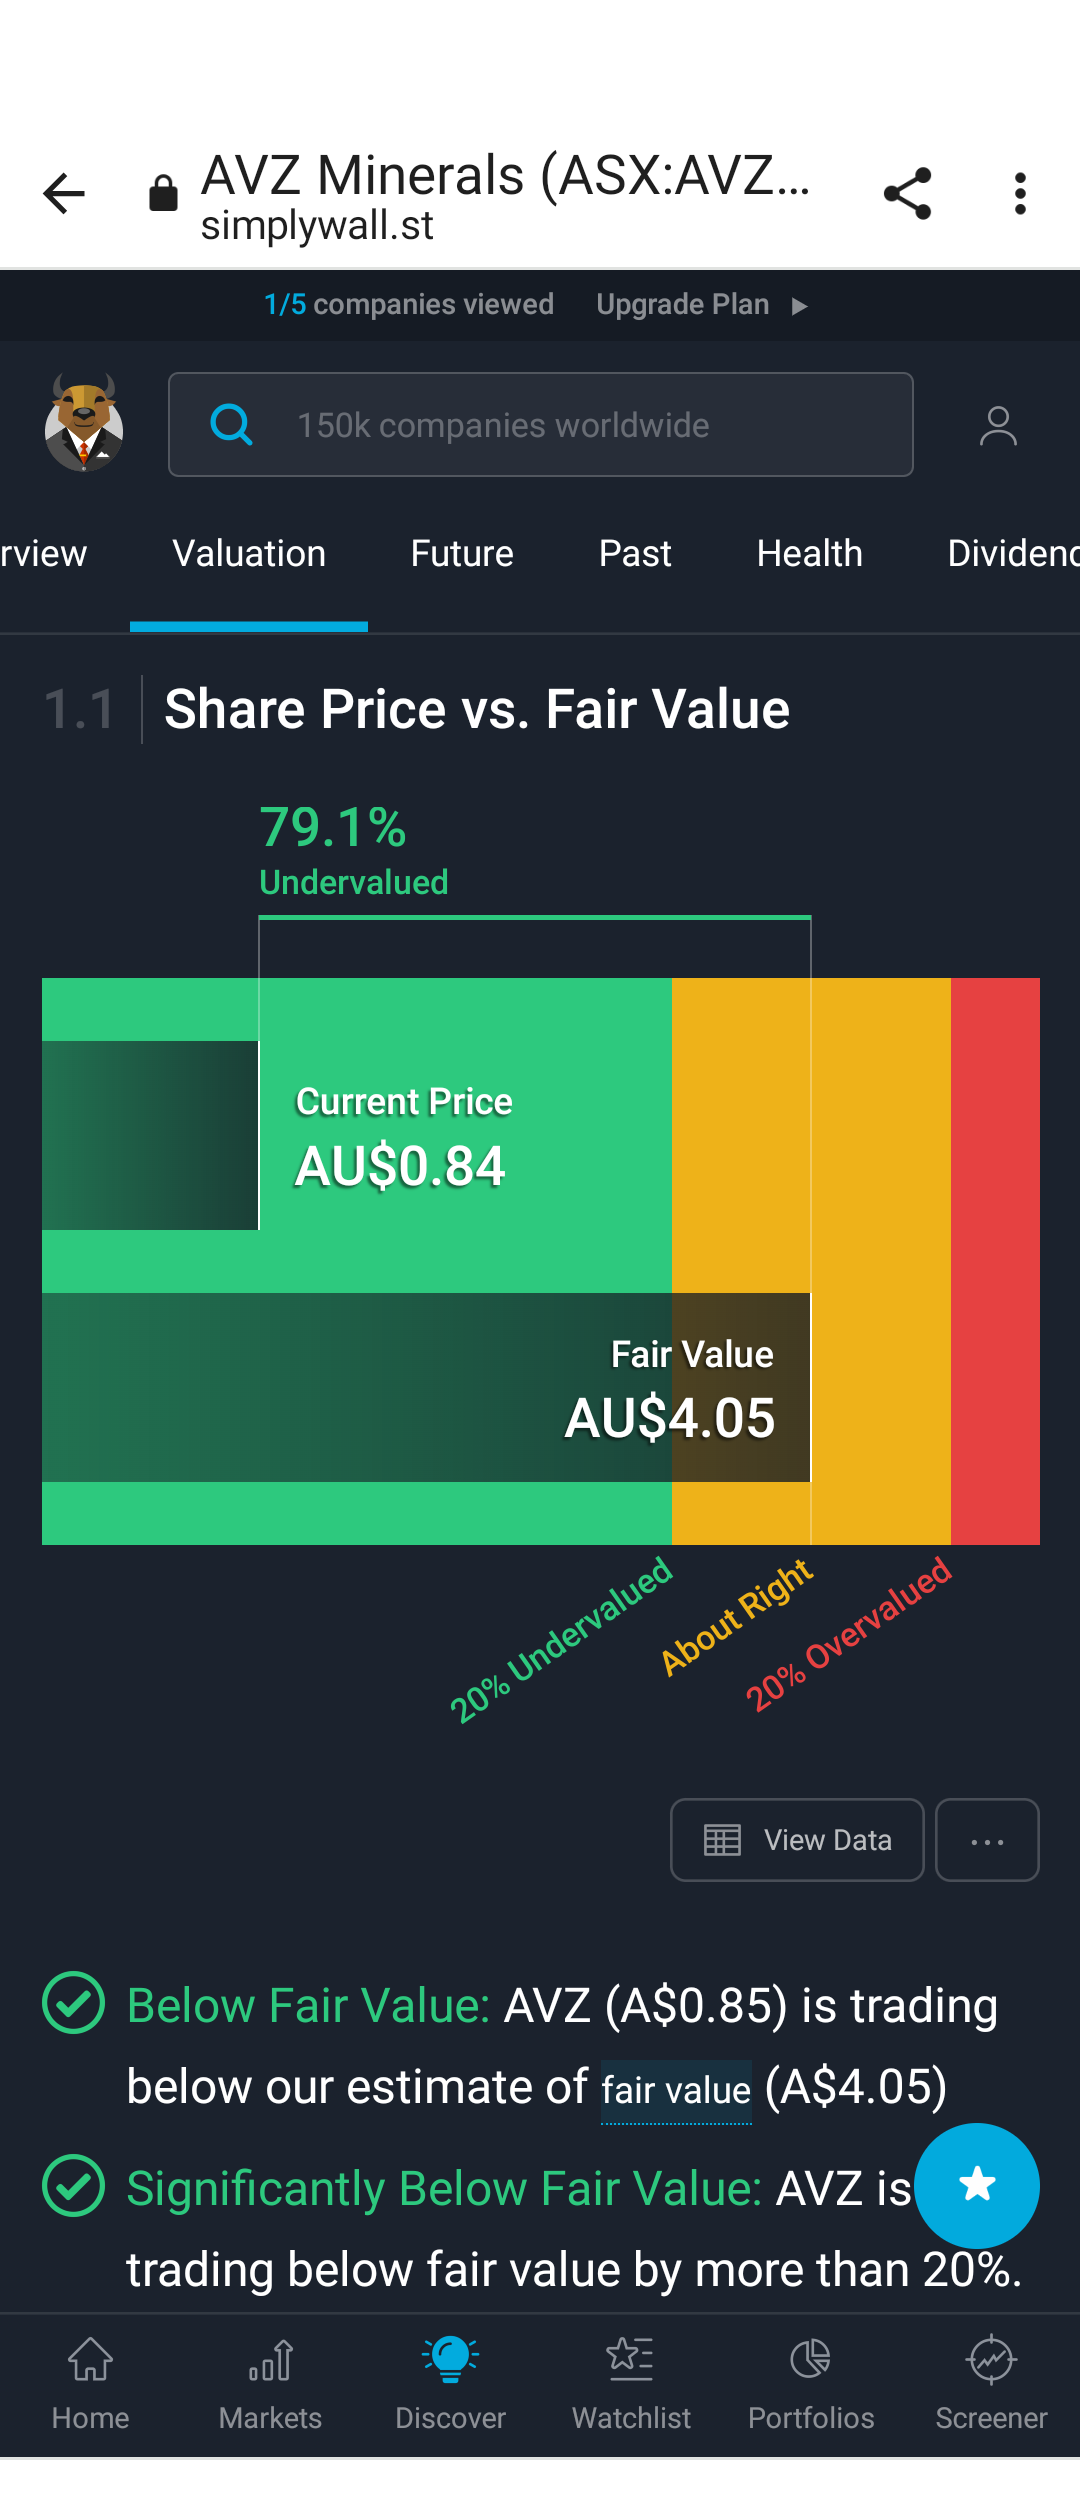
Task: Go to Home in bottom navigation
Action: pyautogui.click(x=90, y=2385)
